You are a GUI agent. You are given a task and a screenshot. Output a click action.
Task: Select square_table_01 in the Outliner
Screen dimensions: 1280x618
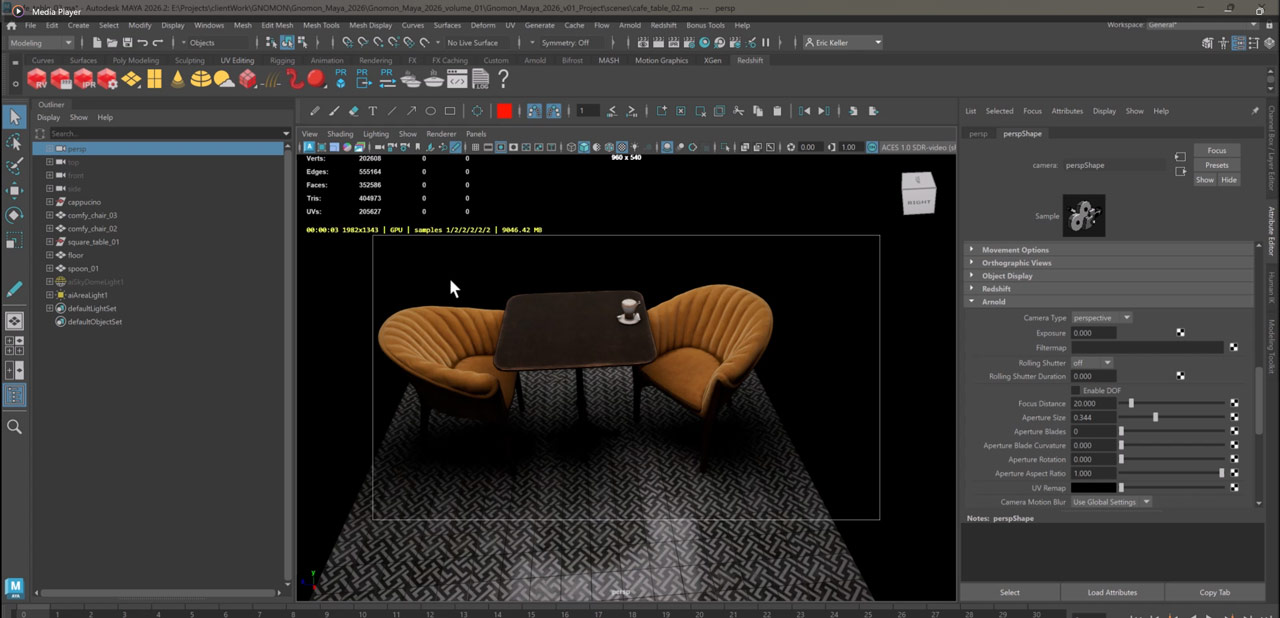93,242
